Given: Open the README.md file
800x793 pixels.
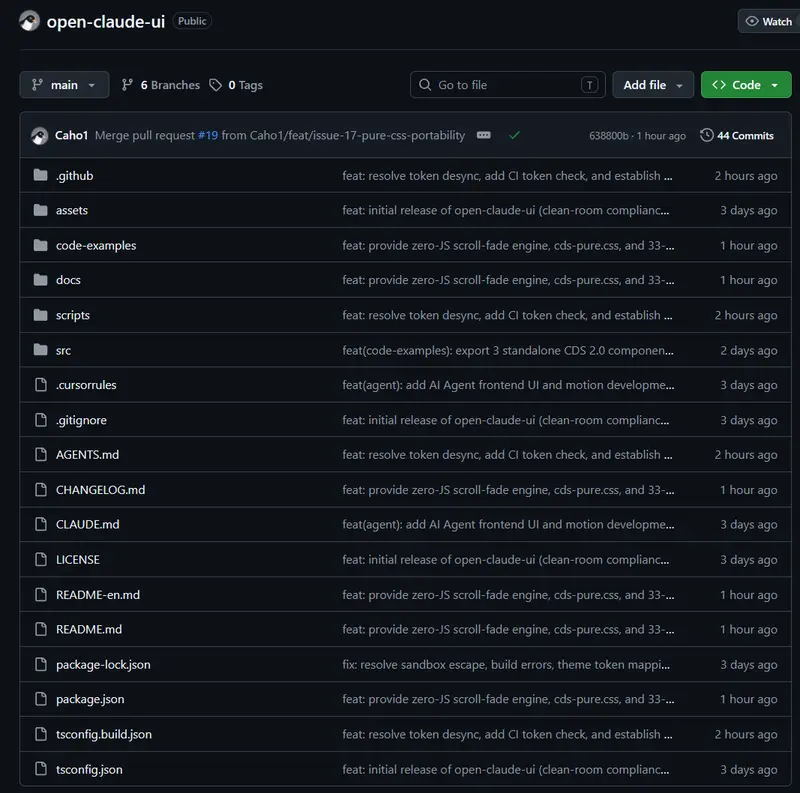Looking at the screenshot, I should pyautogui.click(x=89, y=630).
